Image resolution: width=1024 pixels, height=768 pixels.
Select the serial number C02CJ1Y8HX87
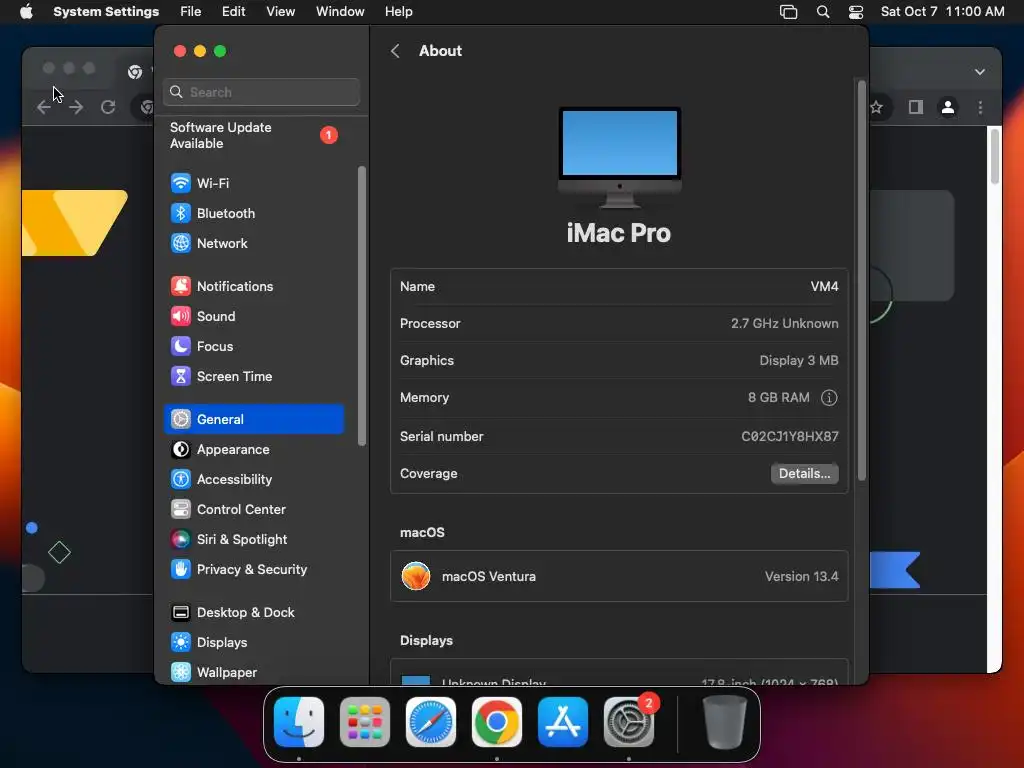click(790, 436)
